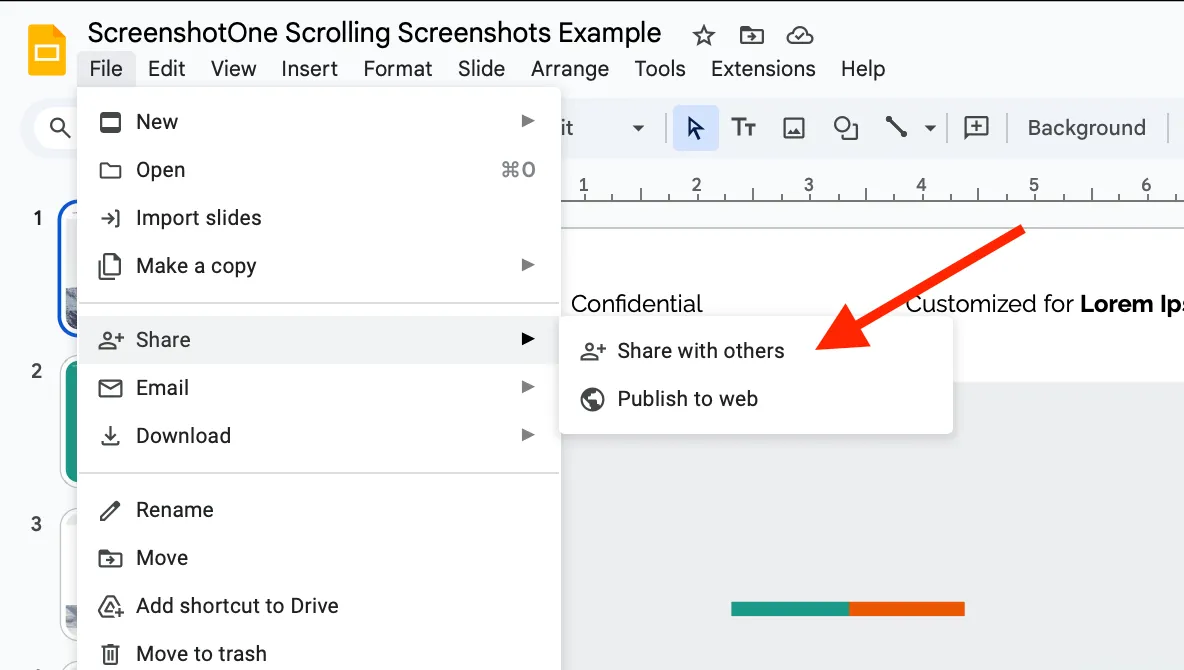The image size is (1184, 670).
Task: Select Move to trash
Action: tap(200, 653)
